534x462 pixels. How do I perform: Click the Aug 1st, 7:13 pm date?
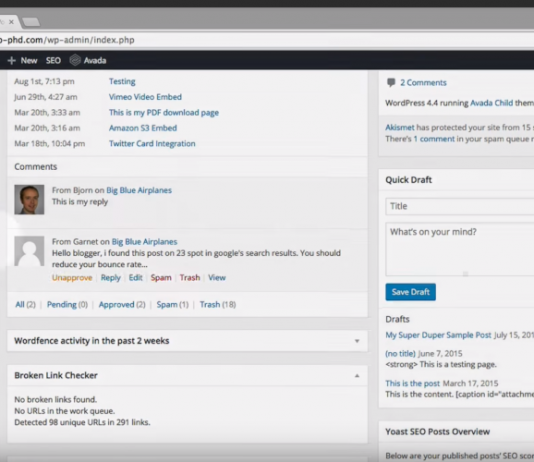point(44,81)
